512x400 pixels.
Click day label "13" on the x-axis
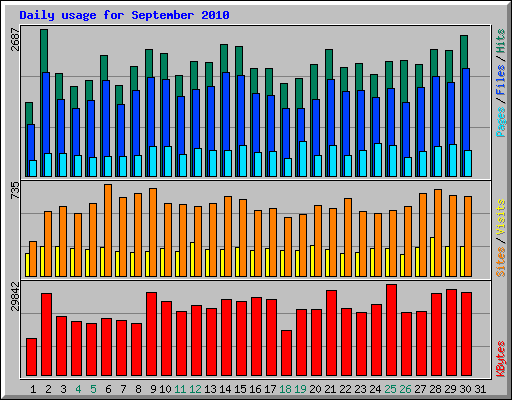coord(210,389)
